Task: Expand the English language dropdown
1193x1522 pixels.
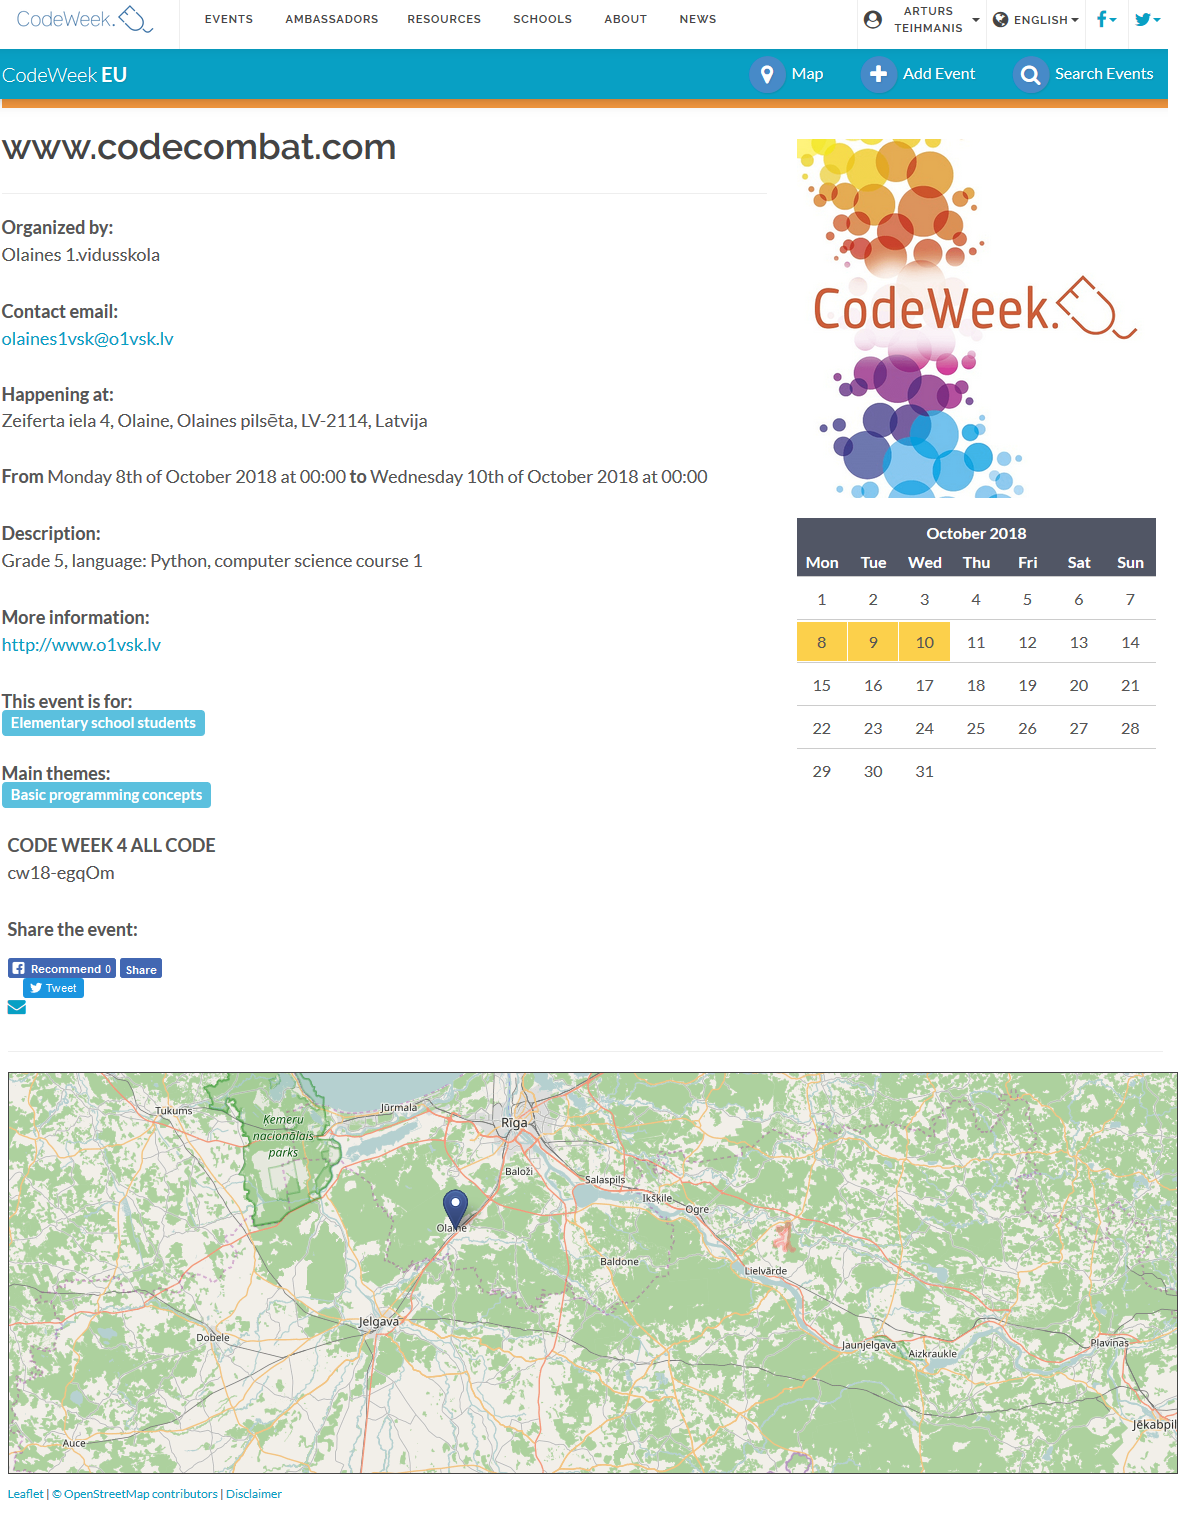Action: click(x=1046, y=20)
